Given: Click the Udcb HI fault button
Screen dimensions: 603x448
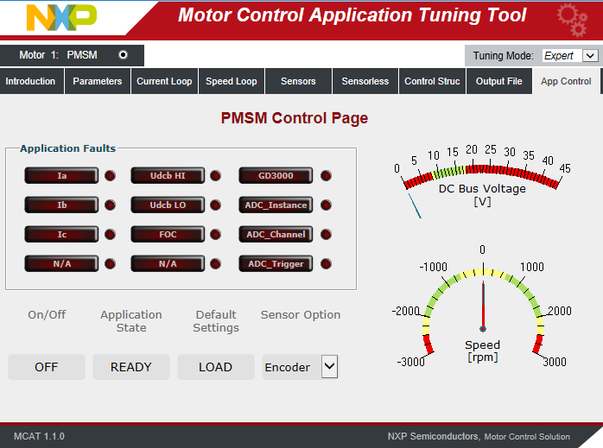Looking at the screenshot, I should (168, 176).
